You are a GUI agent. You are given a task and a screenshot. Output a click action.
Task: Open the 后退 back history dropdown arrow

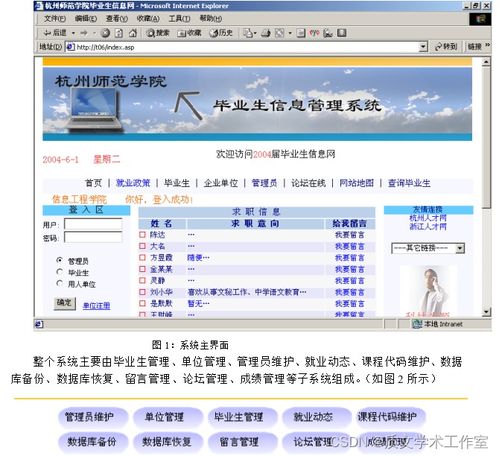73,33
